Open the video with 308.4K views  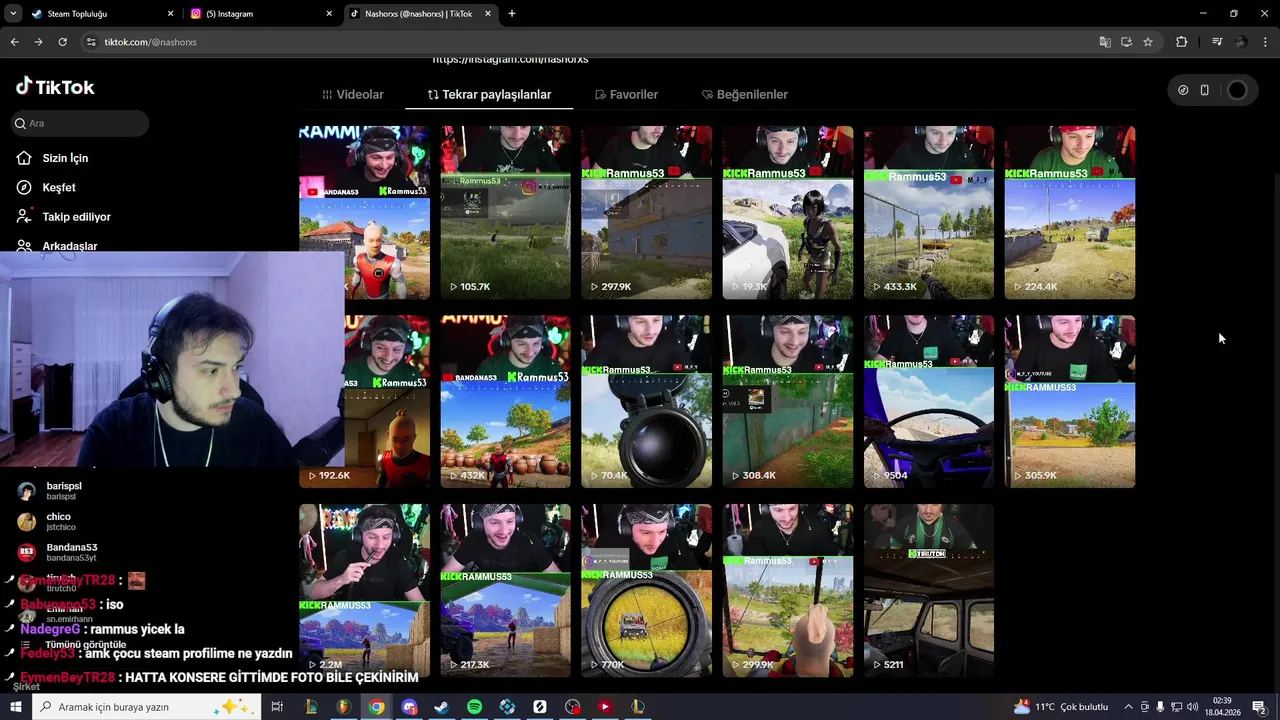[788, 401]
